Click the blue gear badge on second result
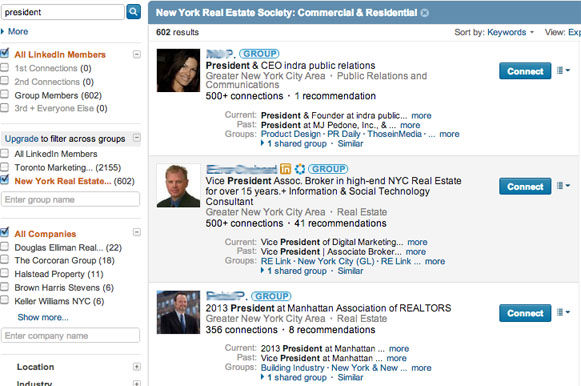 click(x=299, y=169)
